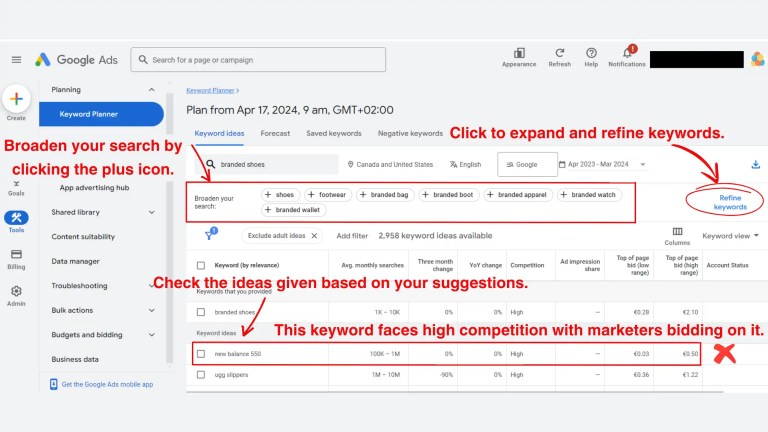Add 'branded bag' to broaden search
This screenshot has width=768, height=432.
point(384,195)
